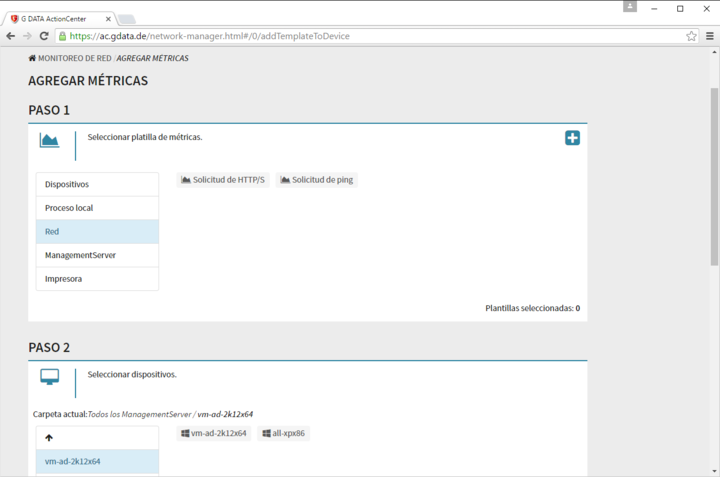The height and width of the screenshot is (477, 720).
Task: Bookmark the page with the star icon
Action: coord(691,36)
